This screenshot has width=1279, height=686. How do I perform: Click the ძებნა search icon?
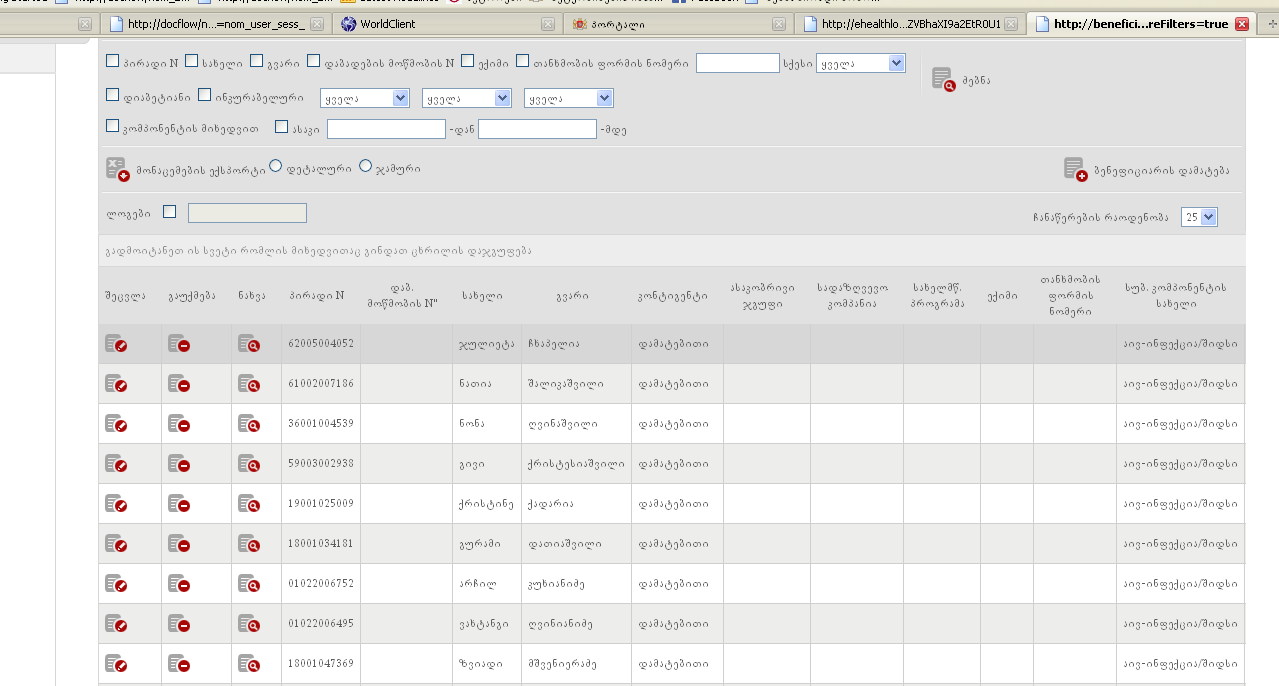(x=943, y=79)
